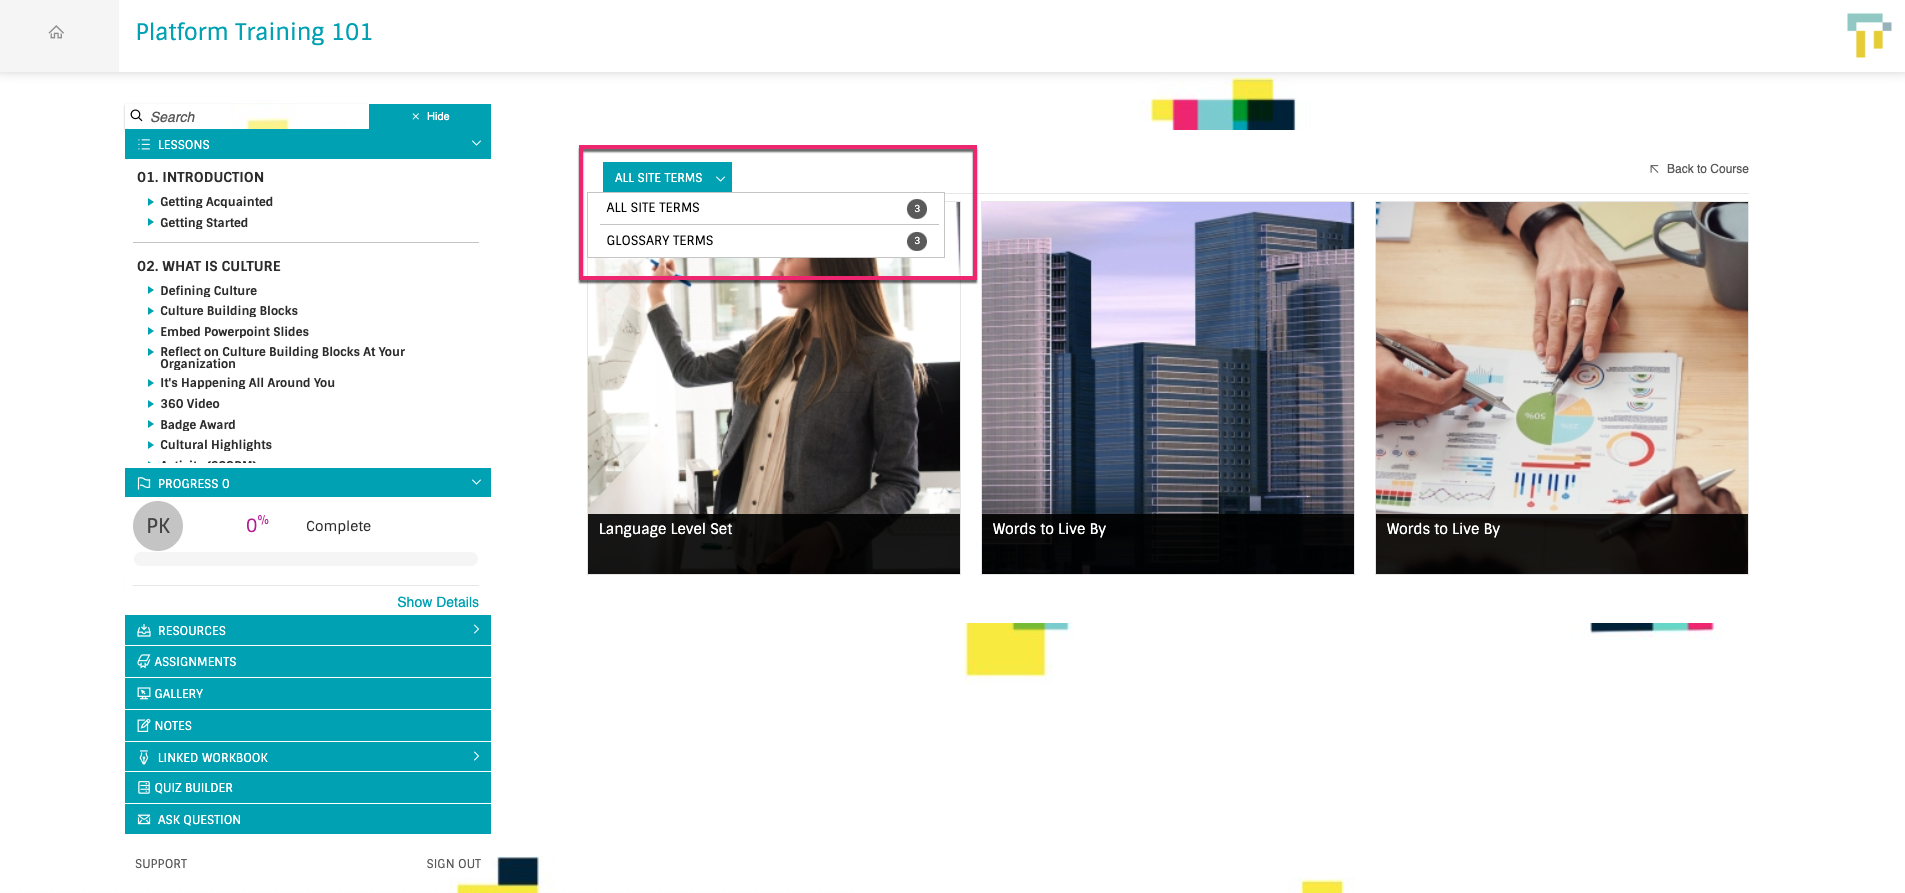This screenshot has height=893, width=1905.
Task: Collapse the Lessons section chevron
Action: (x=476, y=144)
